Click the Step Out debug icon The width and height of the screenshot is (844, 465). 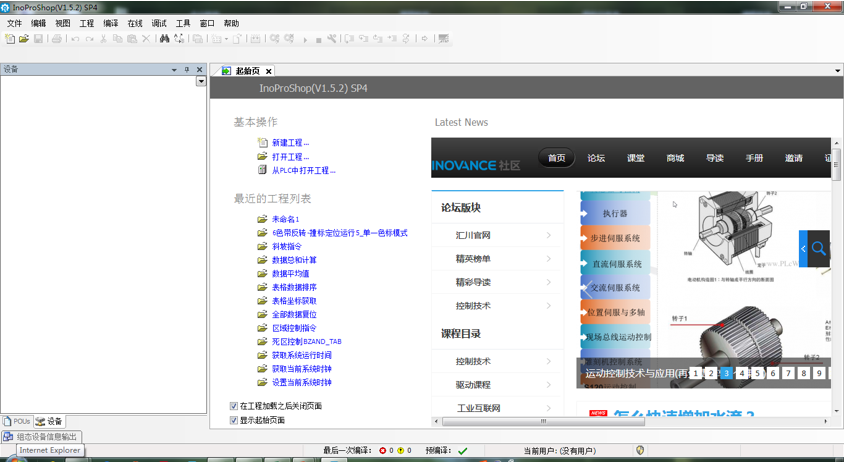coord(378,39)
